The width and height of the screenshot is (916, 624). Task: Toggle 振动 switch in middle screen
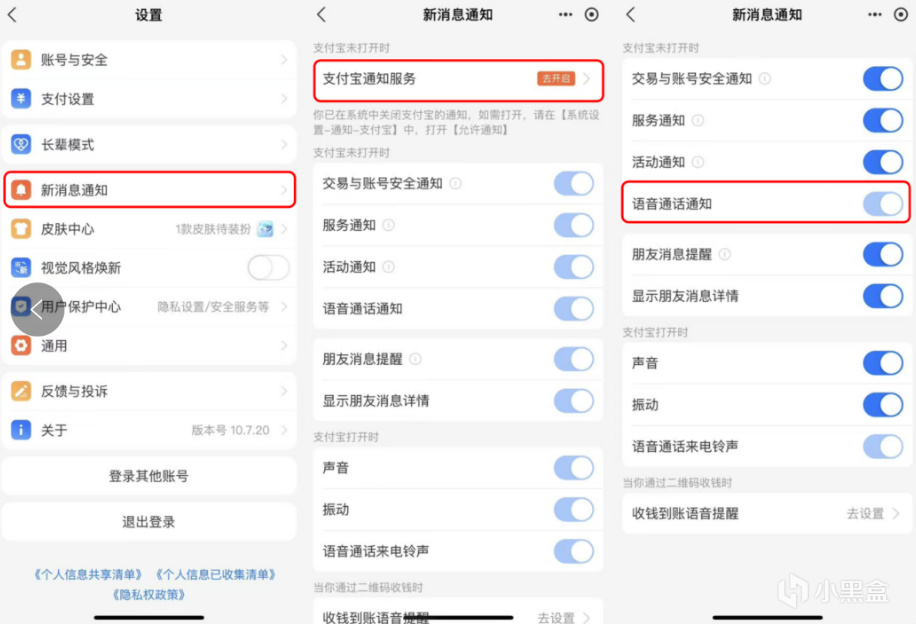tap(574, 509)
